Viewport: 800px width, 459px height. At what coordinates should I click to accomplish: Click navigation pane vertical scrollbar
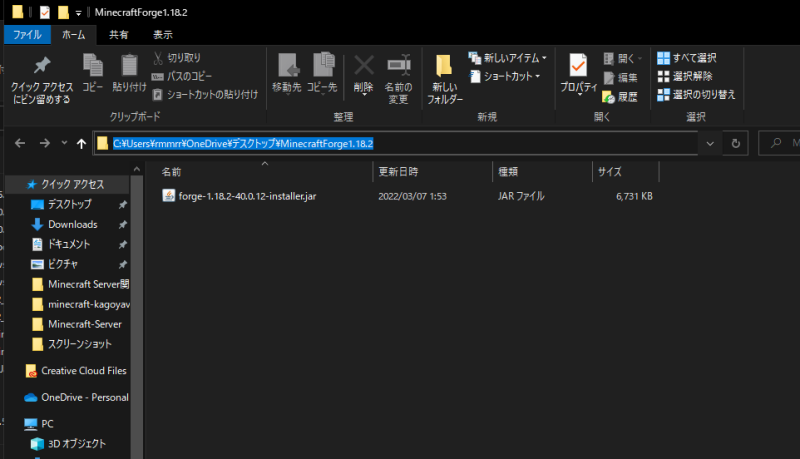click(x=136, y=316)
